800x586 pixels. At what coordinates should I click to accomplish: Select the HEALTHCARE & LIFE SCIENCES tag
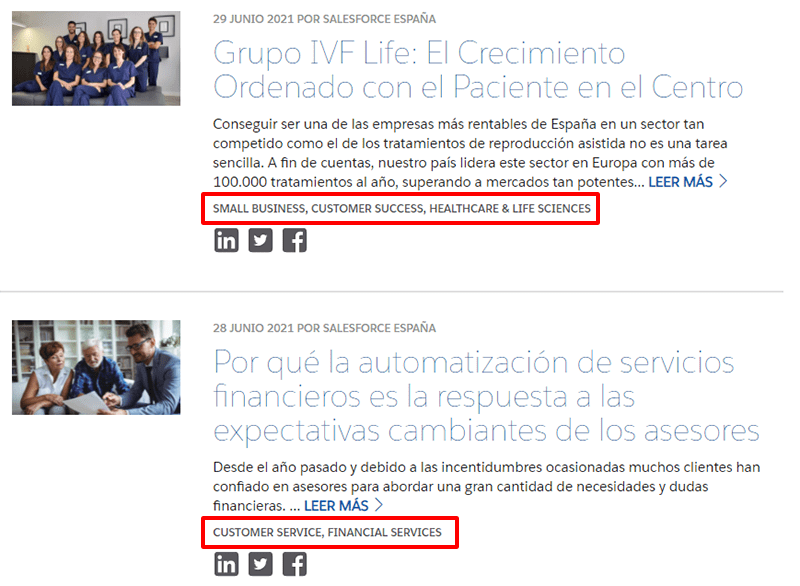pyautogui.click(x=510, y=209)
